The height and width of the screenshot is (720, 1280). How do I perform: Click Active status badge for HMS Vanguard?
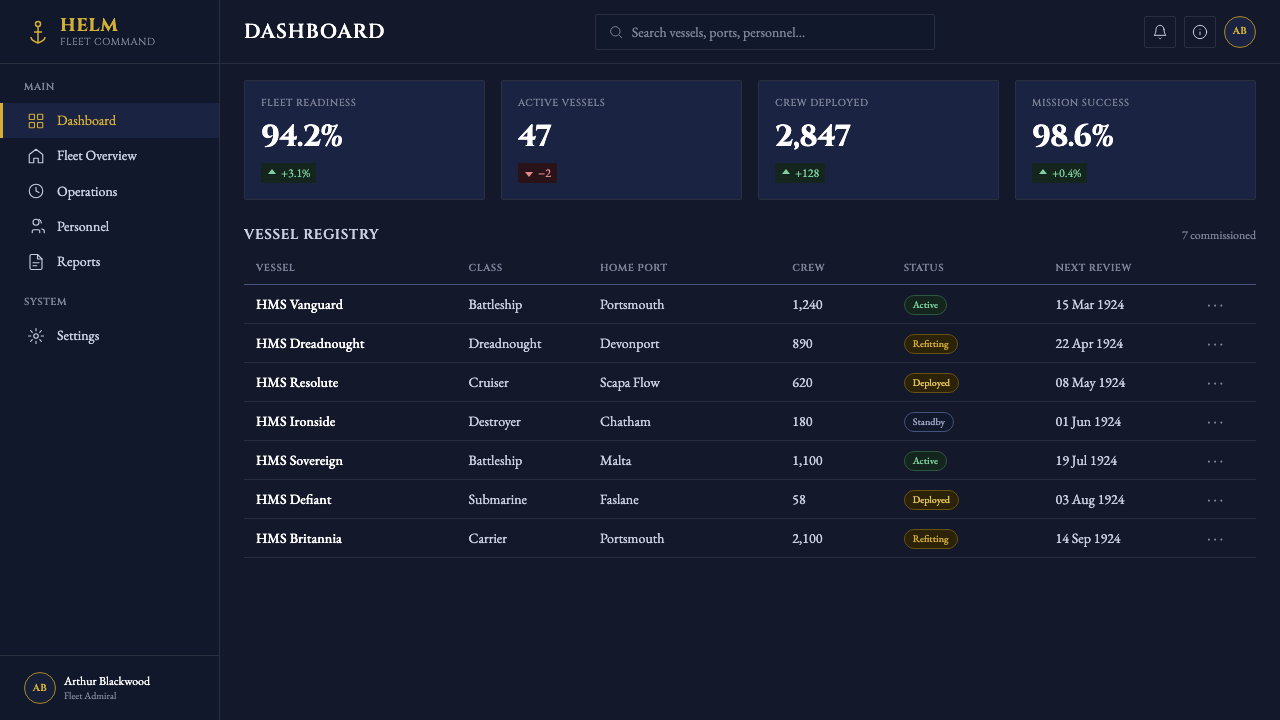tap(925, 305)
